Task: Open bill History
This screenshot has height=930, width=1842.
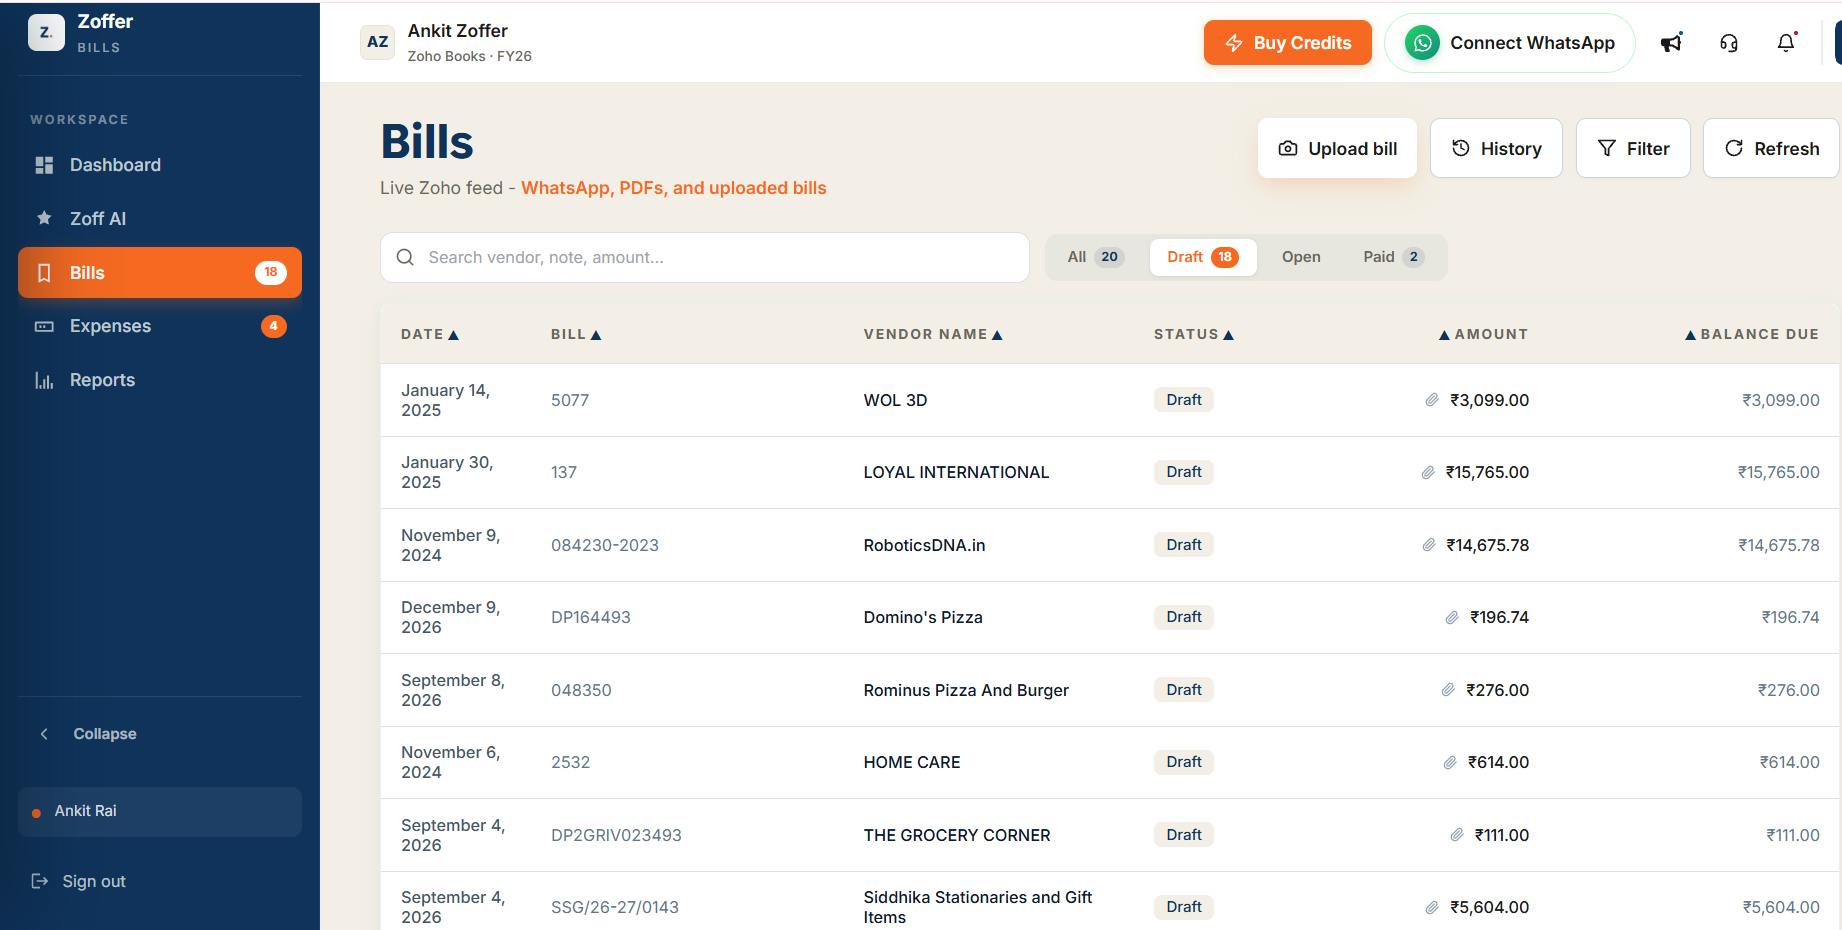Action: coord(1496,148)
